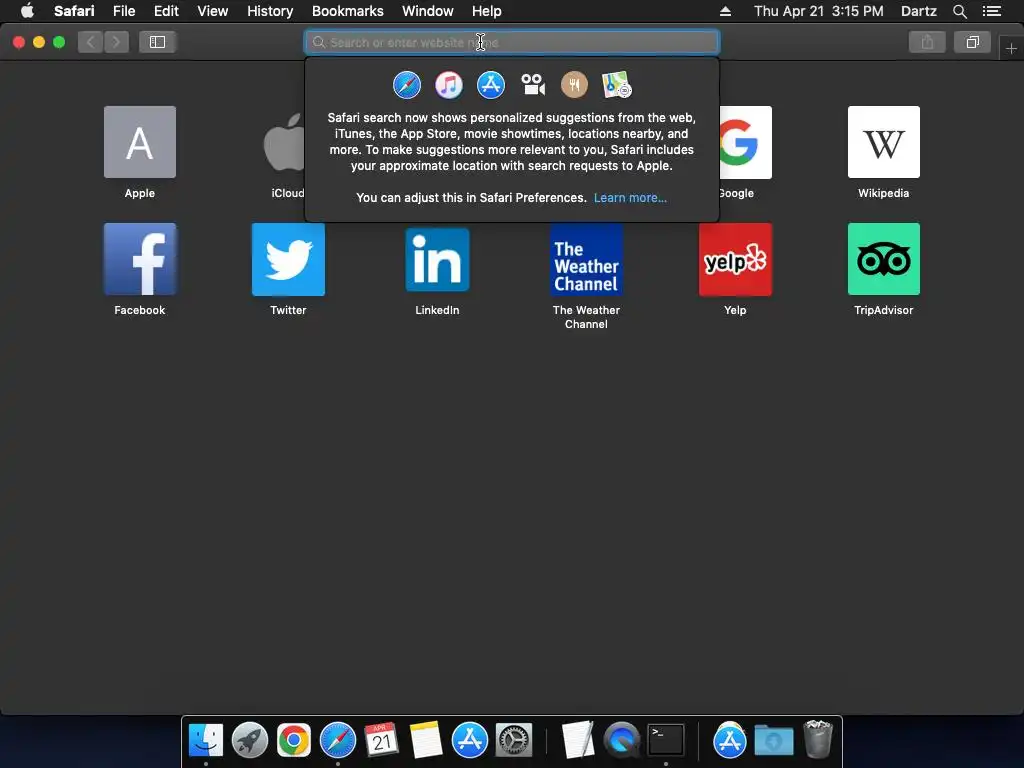Viewport: 1024px width, 768px height.
Task: Open the Help menu
Action: (487, 11)
